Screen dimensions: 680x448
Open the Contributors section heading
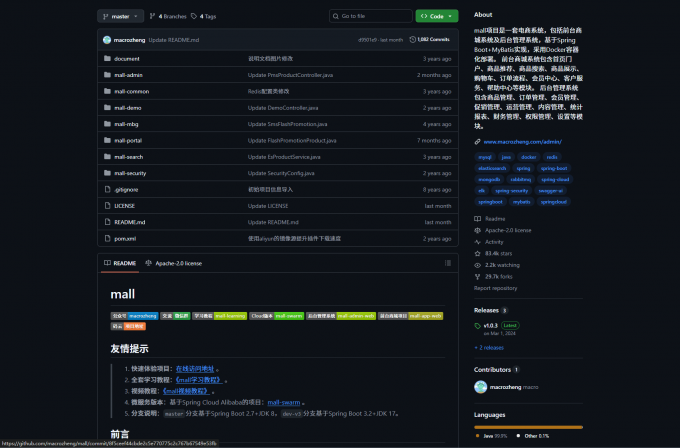tap(492, 370)
